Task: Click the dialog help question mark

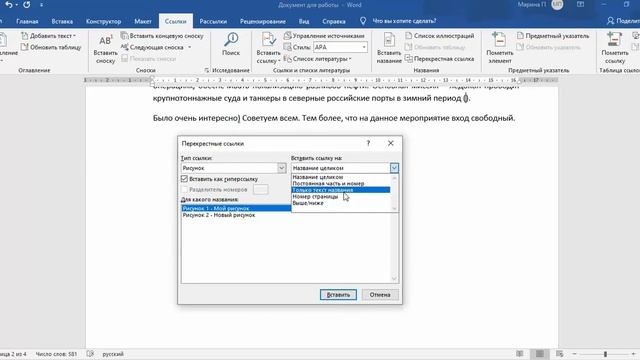Action: (368, 143)
